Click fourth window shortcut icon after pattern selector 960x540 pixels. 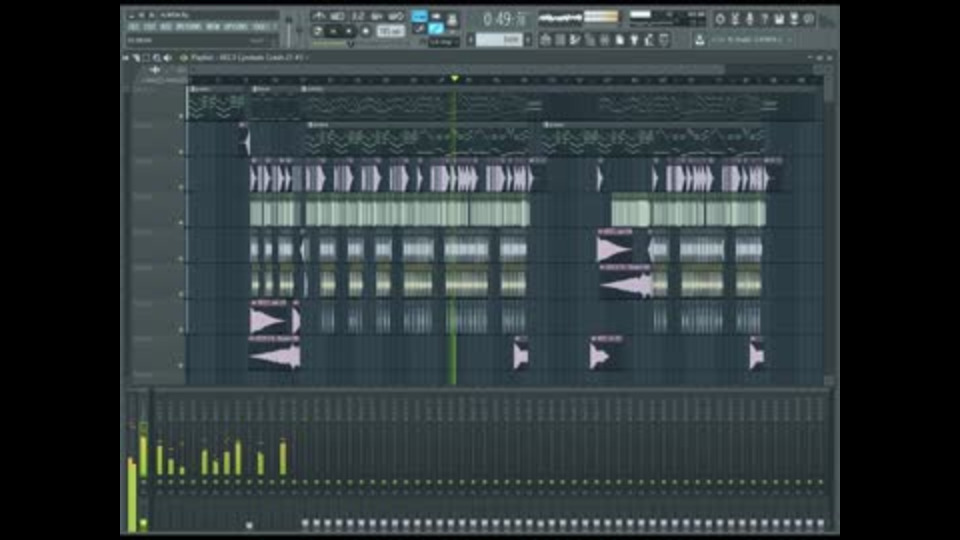tap(590, 40)
